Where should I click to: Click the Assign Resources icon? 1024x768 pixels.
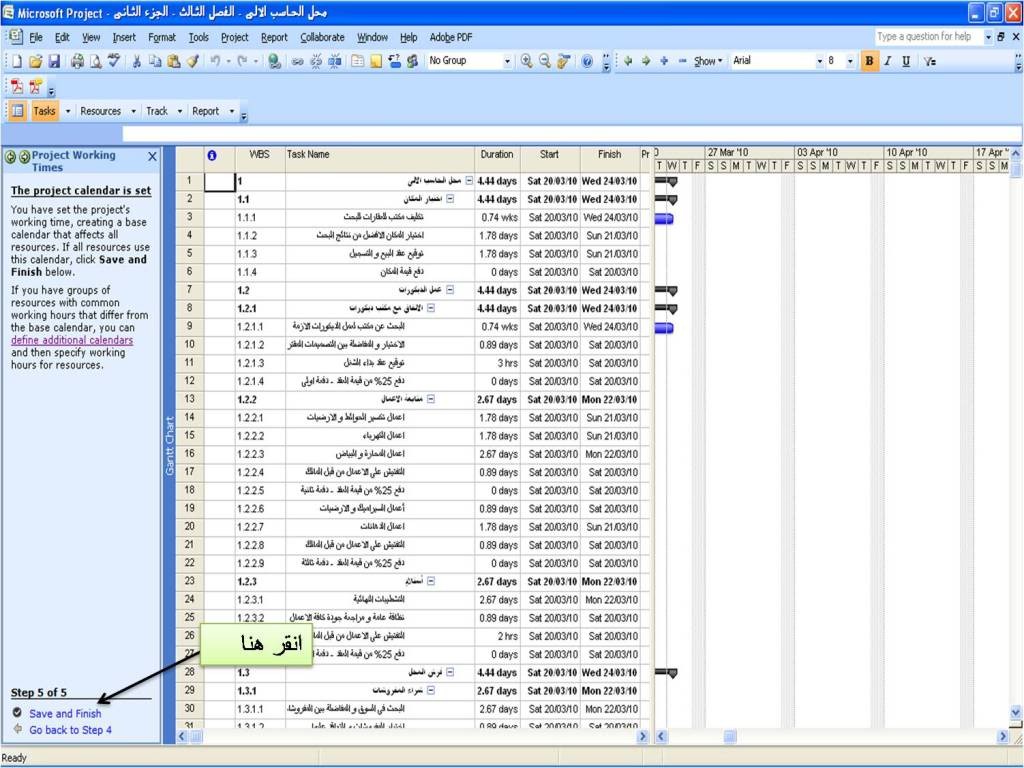click(x=412, y=61)
